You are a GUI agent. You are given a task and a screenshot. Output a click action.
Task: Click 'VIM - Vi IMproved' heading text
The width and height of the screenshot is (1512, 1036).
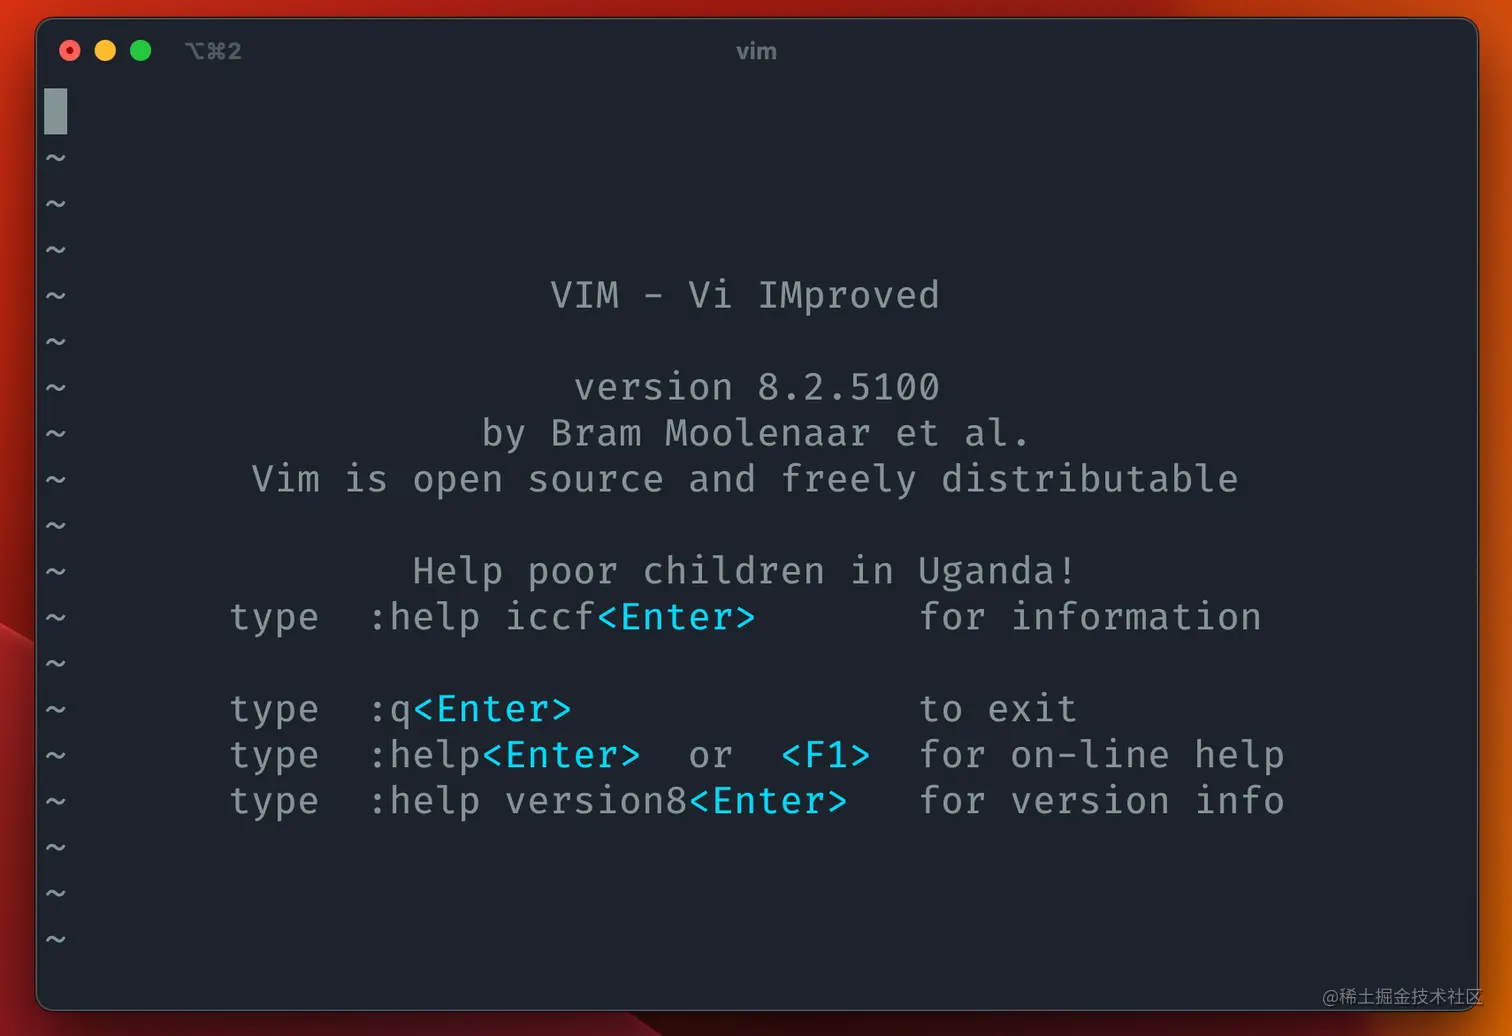[745, 295]
